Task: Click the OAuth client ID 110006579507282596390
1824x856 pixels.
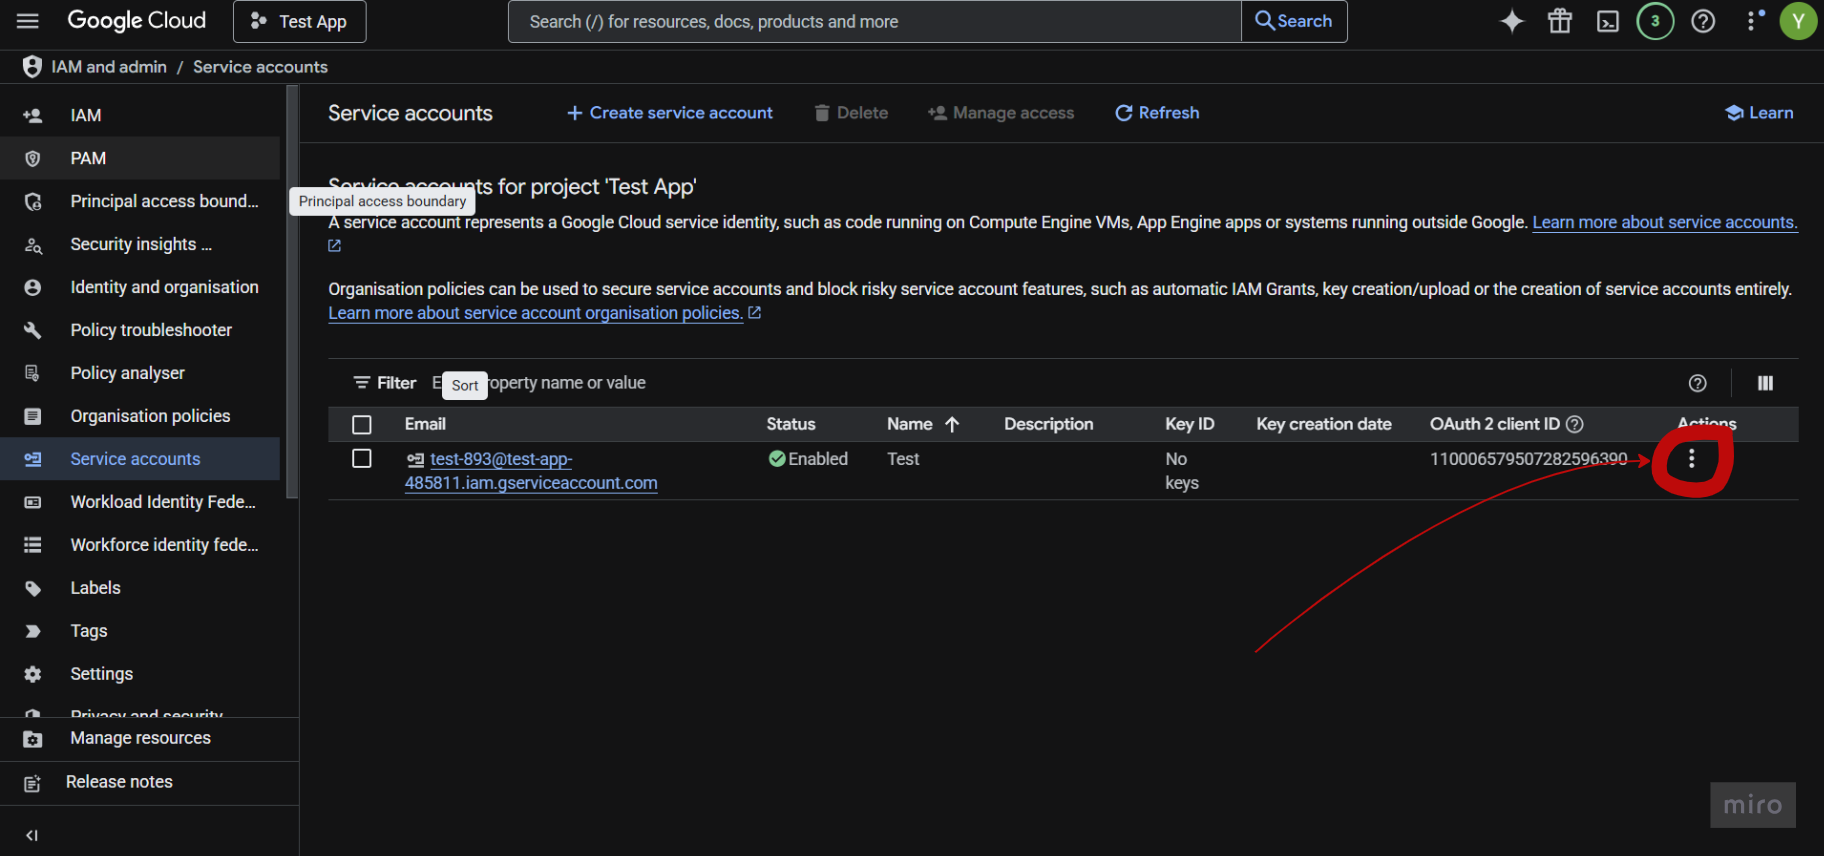Action: coord(1528,459)
